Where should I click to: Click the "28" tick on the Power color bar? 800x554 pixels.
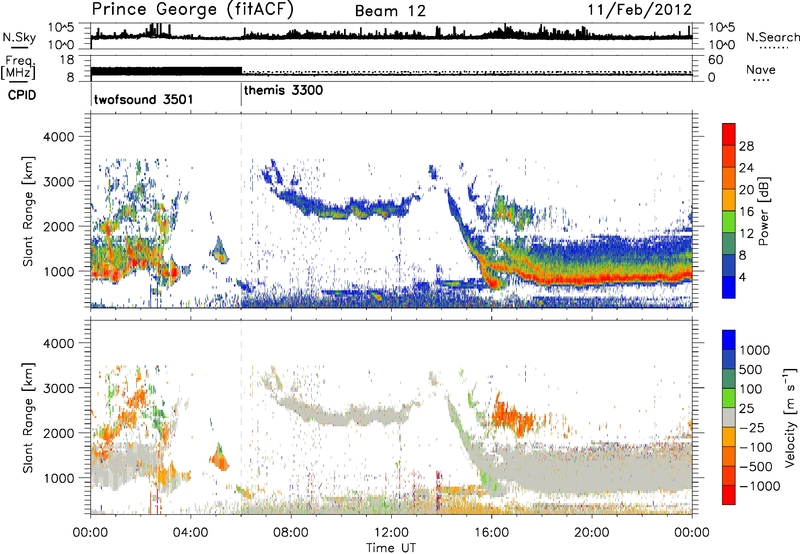[746, 146]
